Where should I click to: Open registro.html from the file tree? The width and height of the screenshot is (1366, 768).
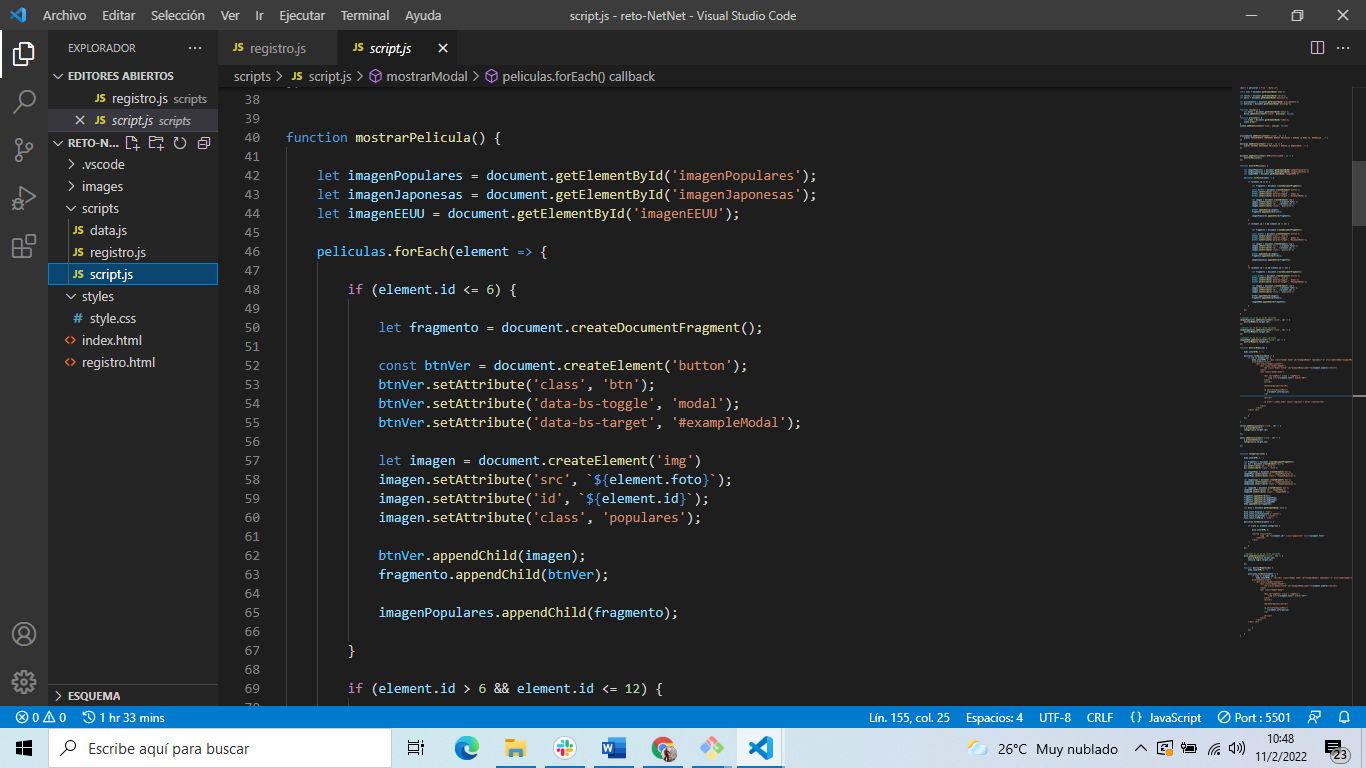[132, 363]
